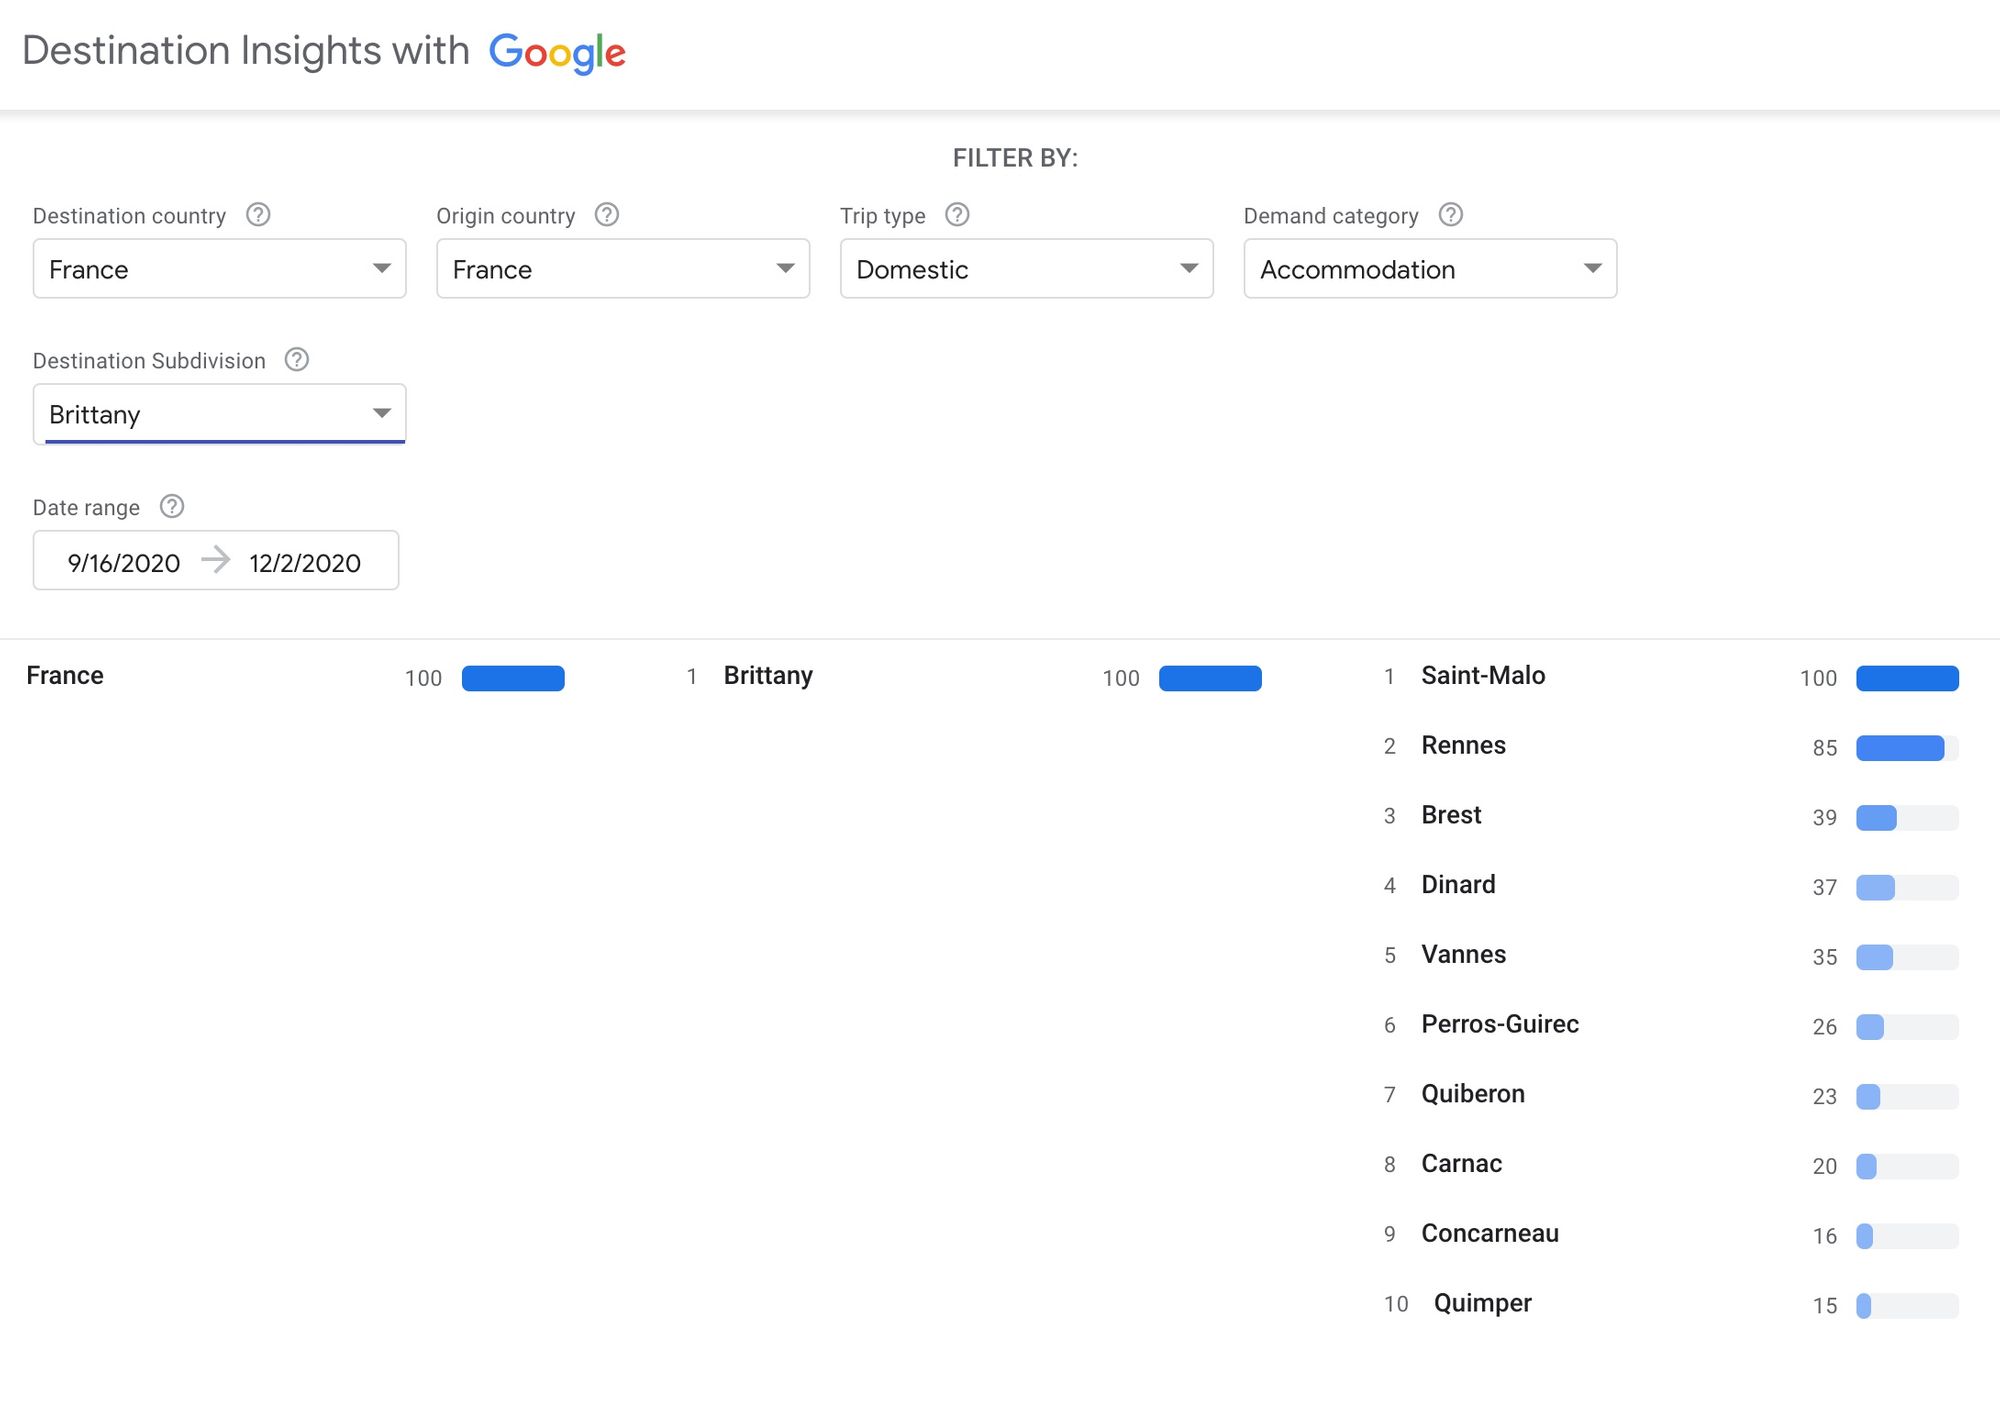Image resolution: width=2000 pixels, height=1406 pixels.
Task: Click the Google logo in header
Action: (x=557, y=52)
